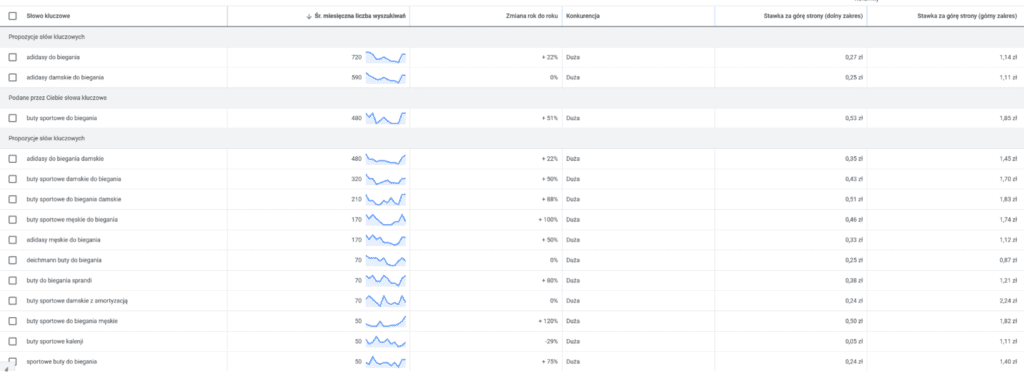Screen dimensions: 1024x372
Task: Open trend chart for deichmann buty do biegania
Action: click(x=386, y=260)
